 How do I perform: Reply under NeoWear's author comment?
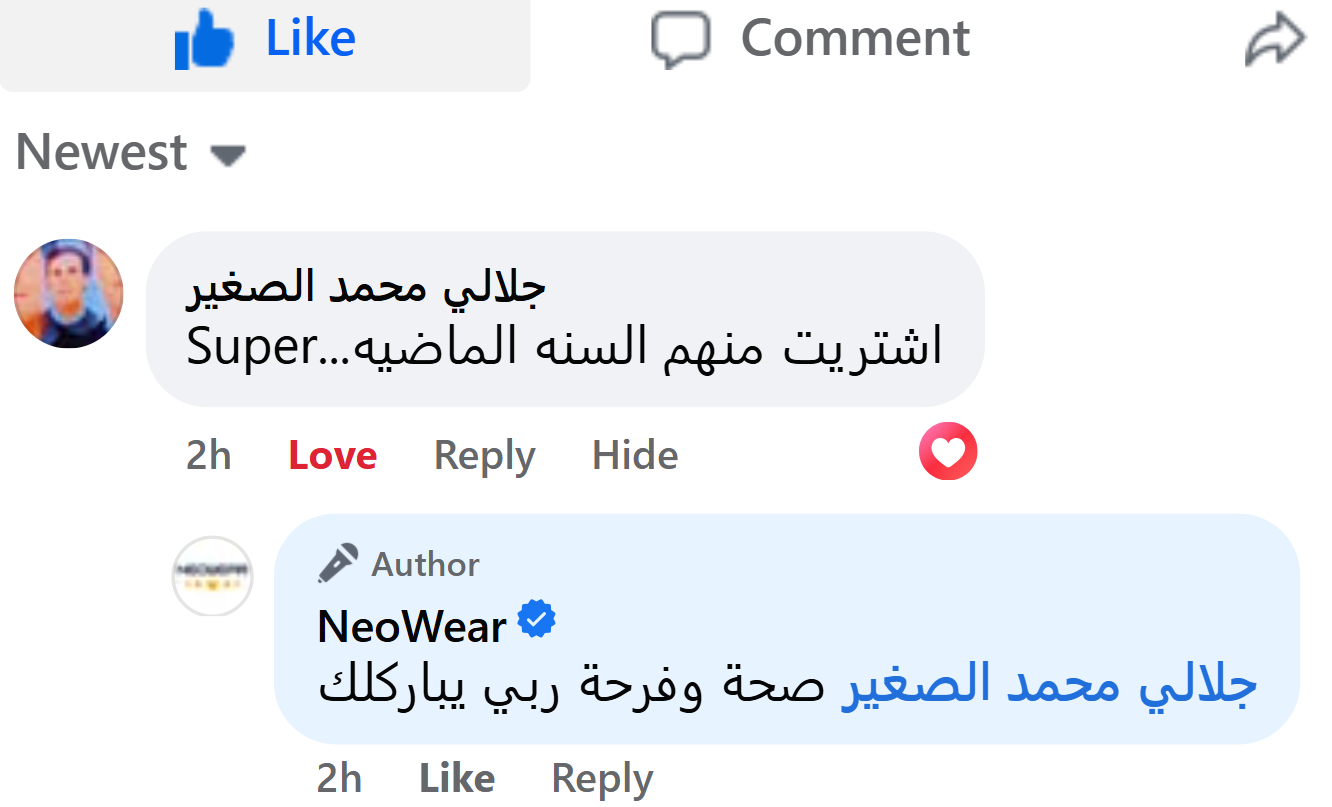click(602, 779)
